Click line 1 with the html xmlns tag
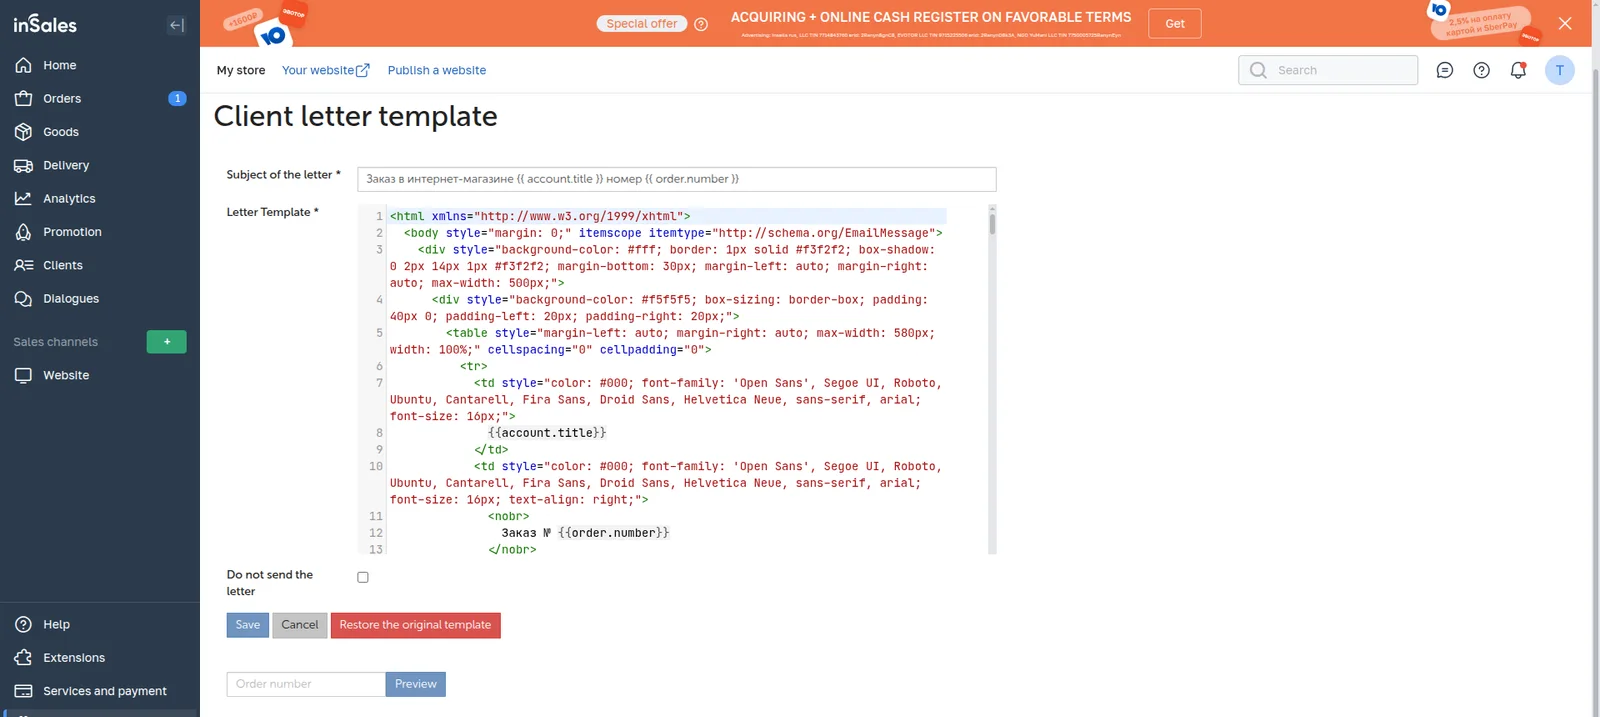The width and height of the screenshot is (1600, 717). pyautogui.click(x=540, y=216)
